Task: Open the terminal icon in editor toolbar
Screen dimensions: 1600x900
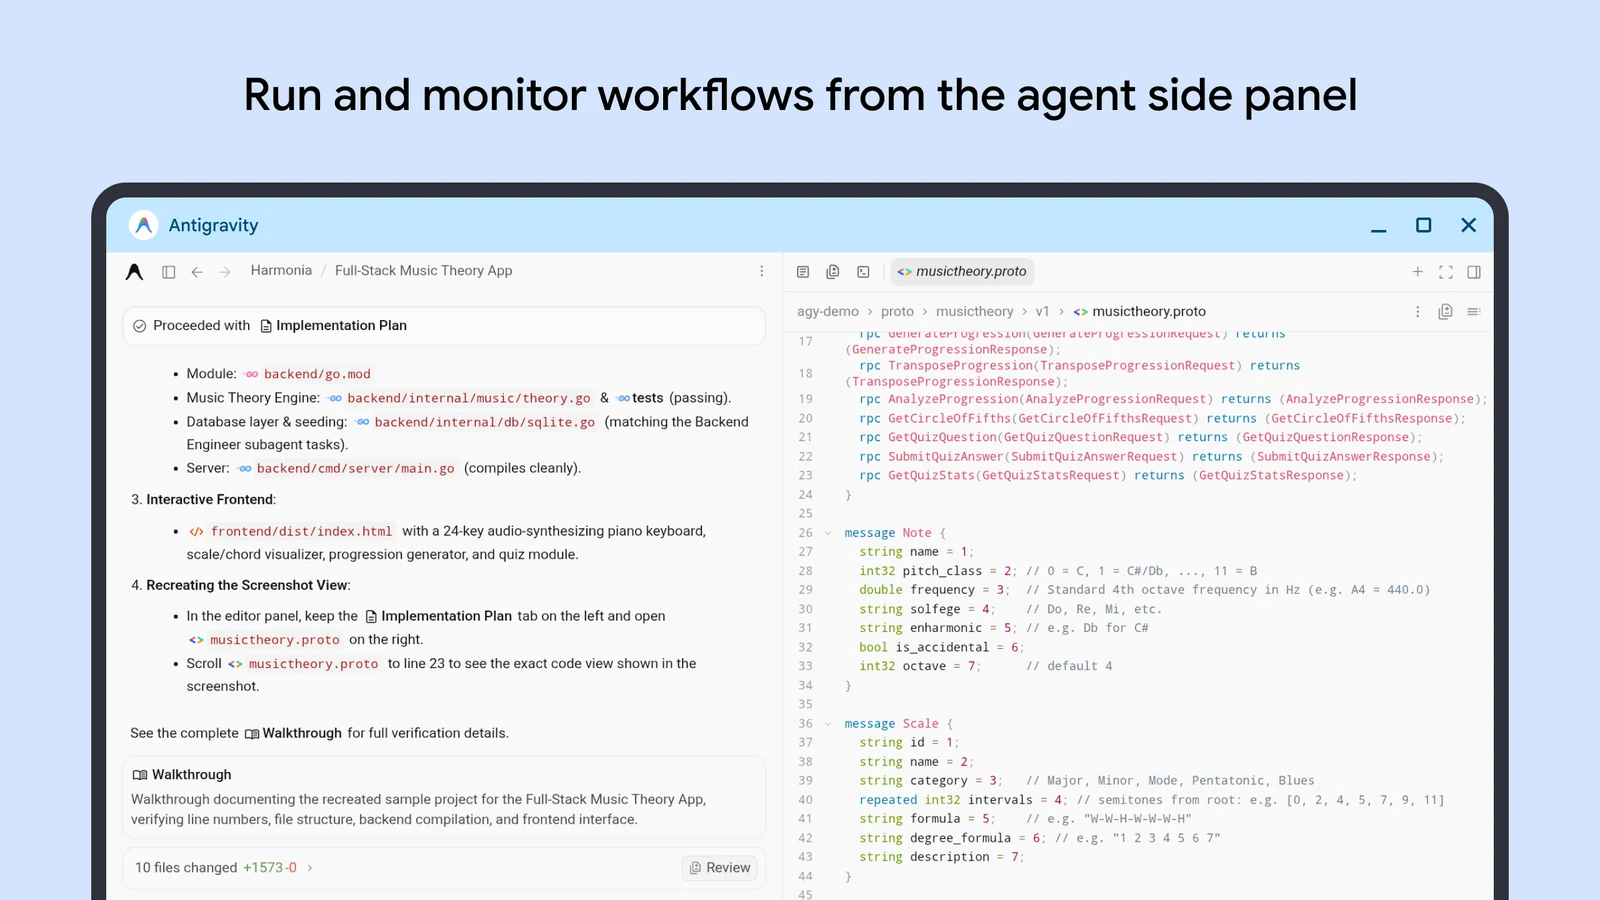Action: tap(864, 272)
